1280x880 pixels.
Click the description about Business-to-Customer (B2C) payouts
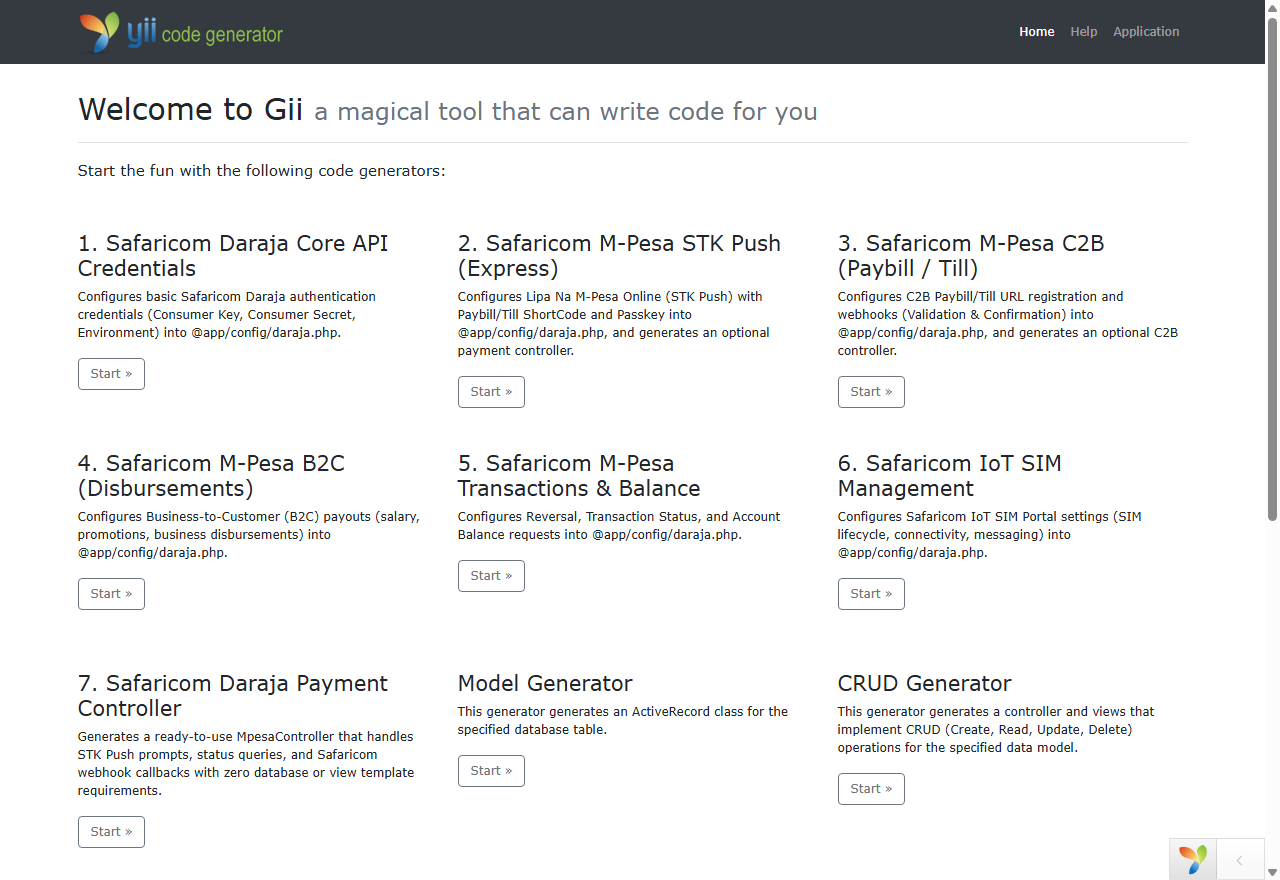(249, 534)
